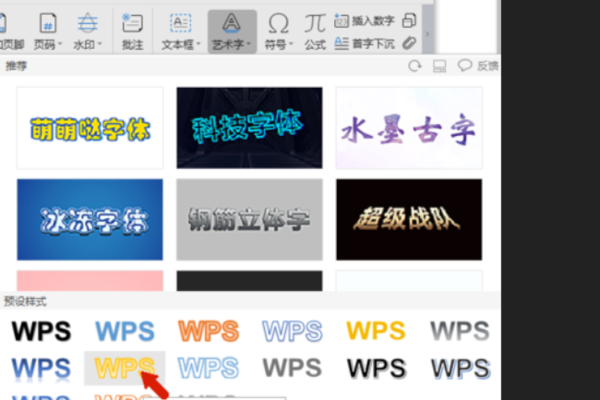Click 首字下沉 drop cap option
This screenshot has height=400, width=600.
pos(364,43)
